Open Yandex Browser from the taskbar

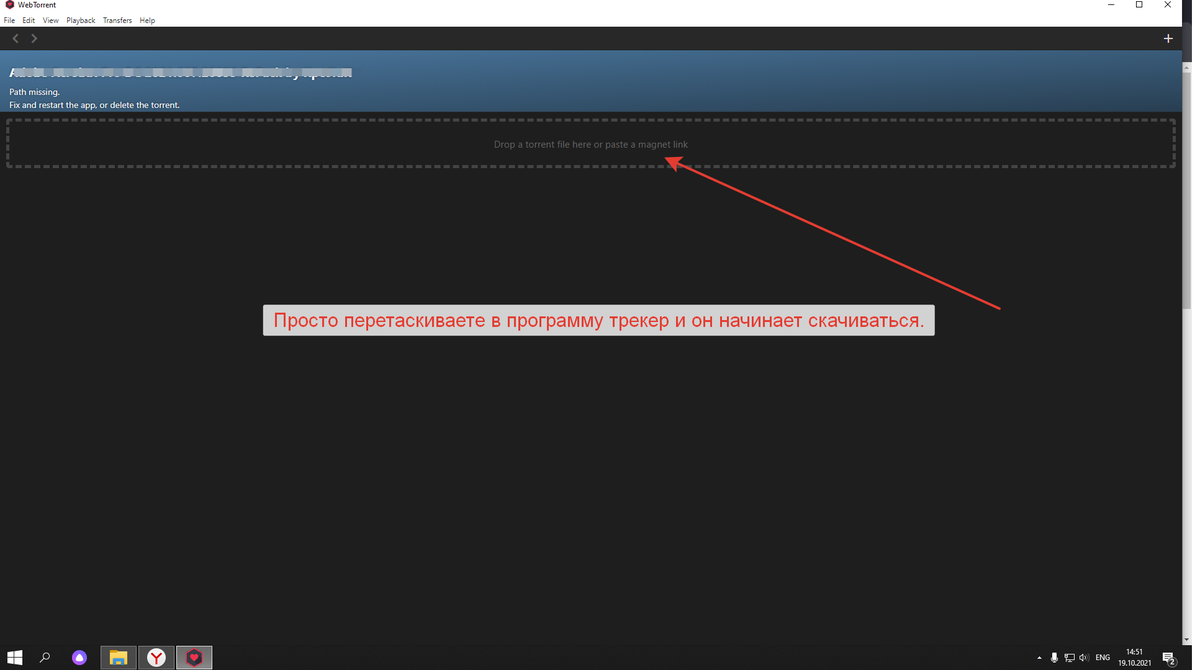pyautogui.click(x=156, y=657)
